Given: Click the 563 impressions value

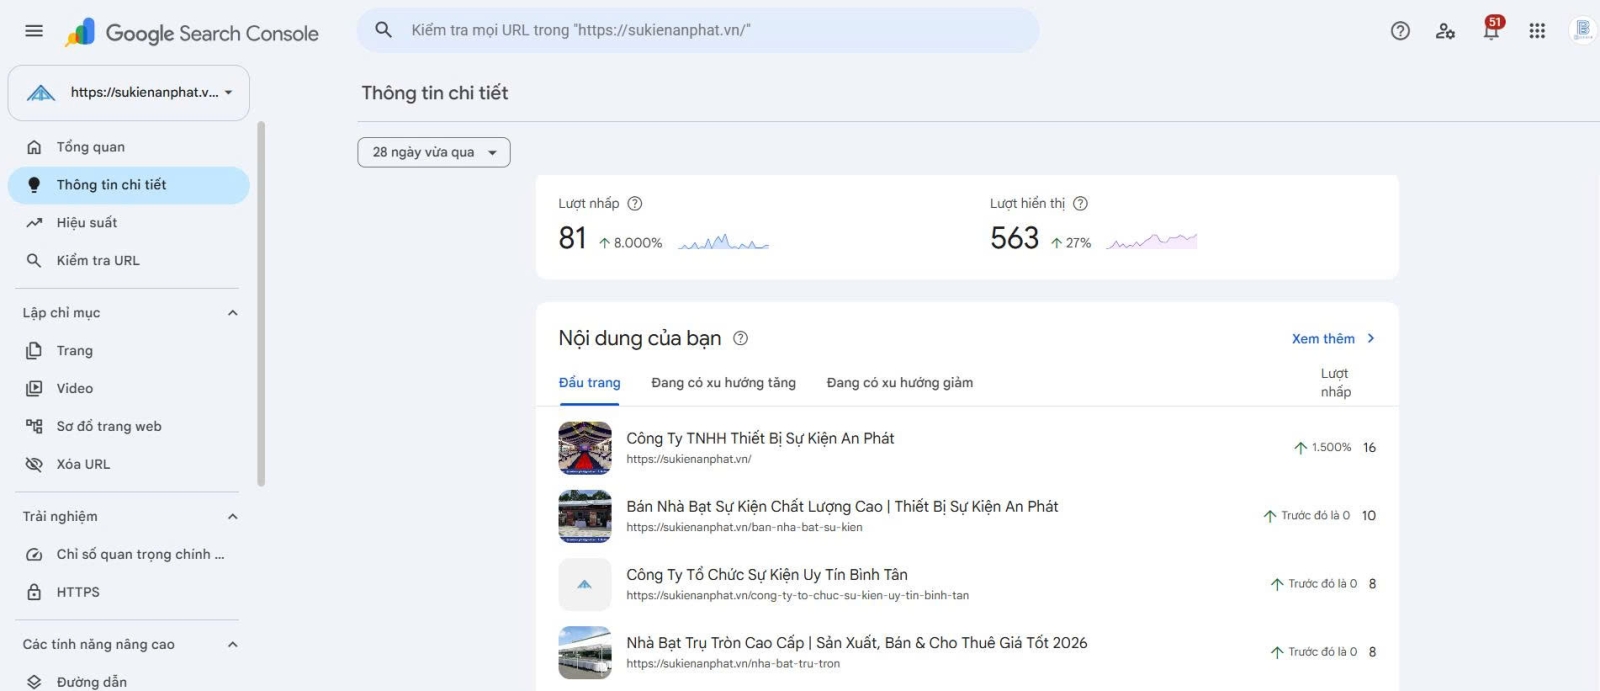Looking at the screenshot, I should (x=1014, y=239).
